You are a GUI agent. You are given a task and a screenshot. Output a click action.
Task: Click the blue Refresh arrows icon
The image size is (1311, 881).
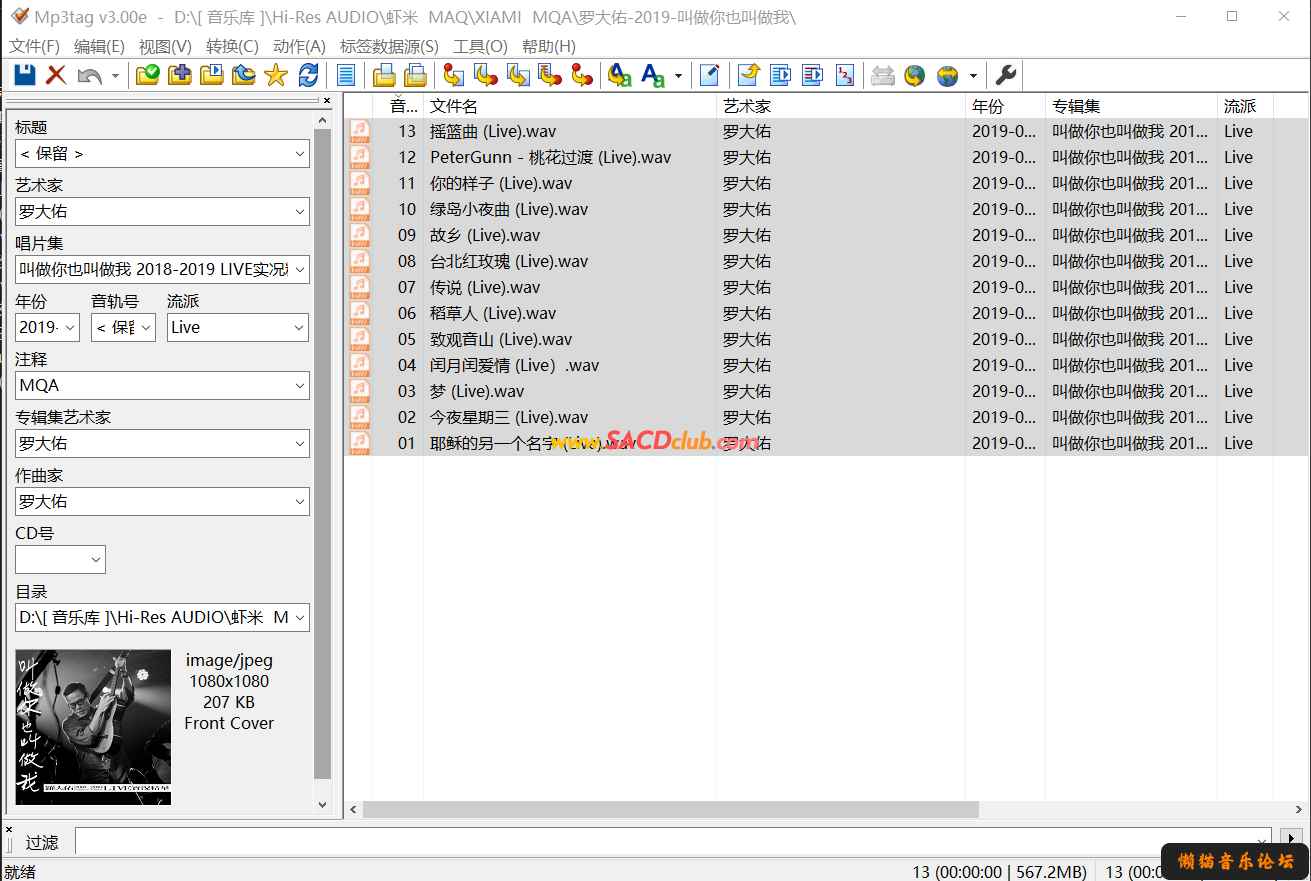309,75
